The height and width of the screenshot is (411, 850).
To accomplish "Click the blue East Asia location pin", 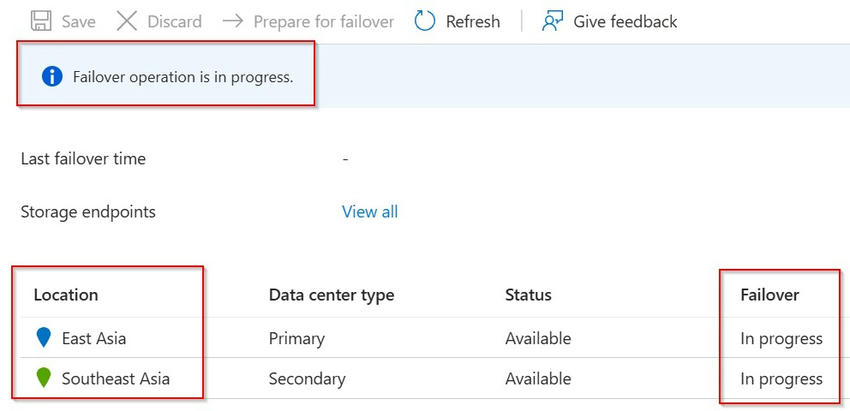I will coord(42,338).
